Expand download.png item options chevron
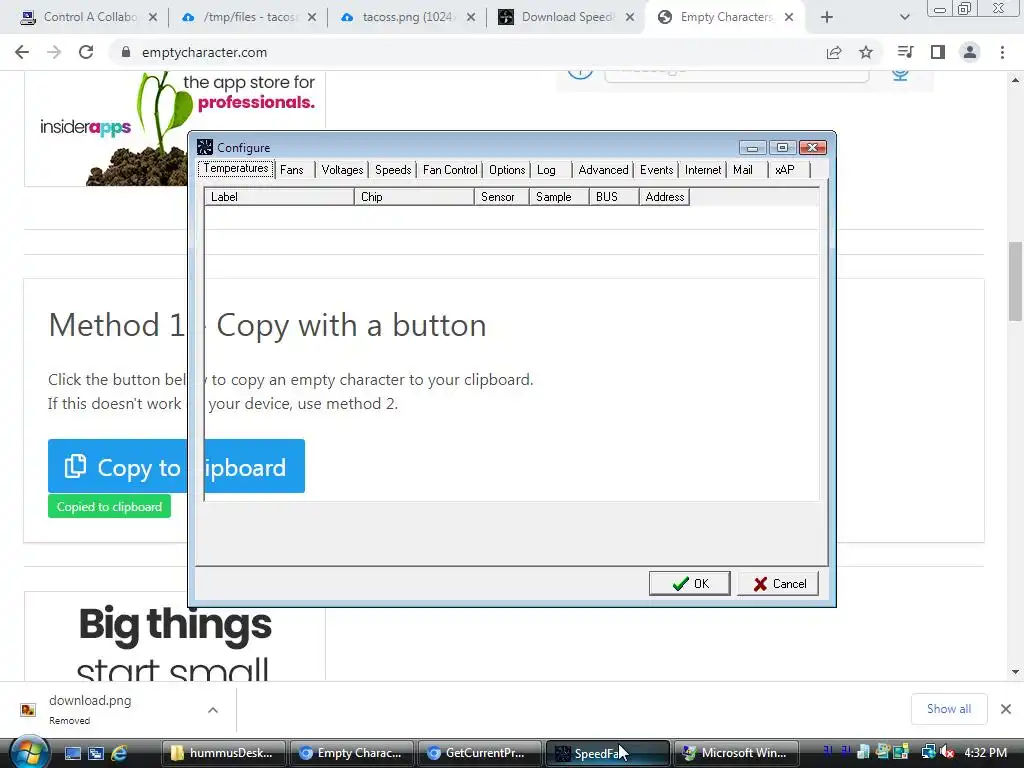Viewport: 1024px width, 768px height. [213, 710]
